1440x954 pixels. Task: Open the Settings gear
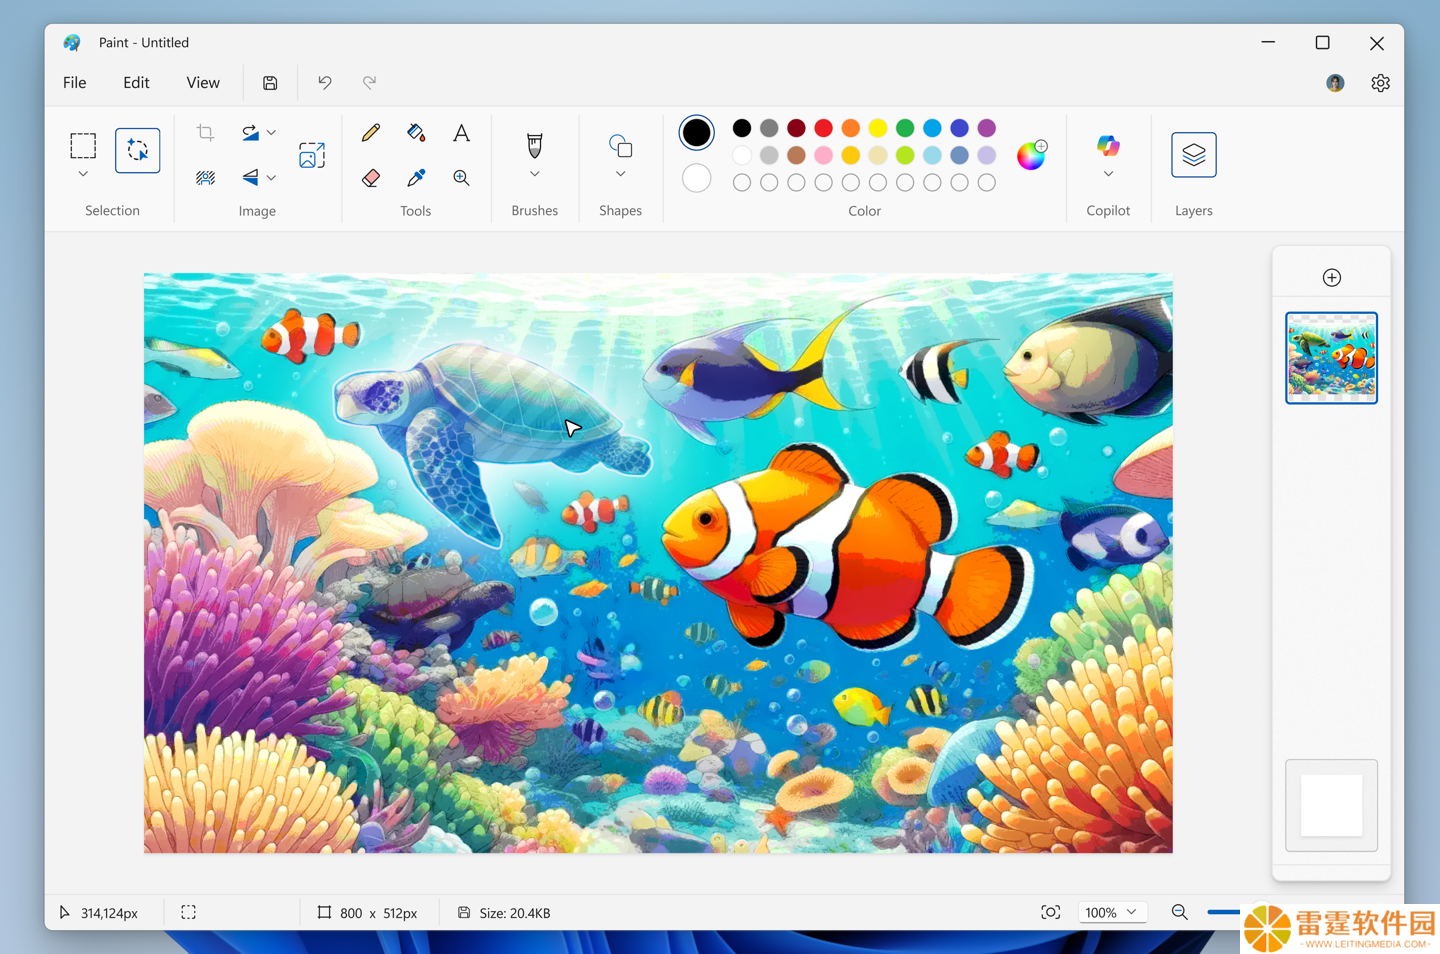1381,83
